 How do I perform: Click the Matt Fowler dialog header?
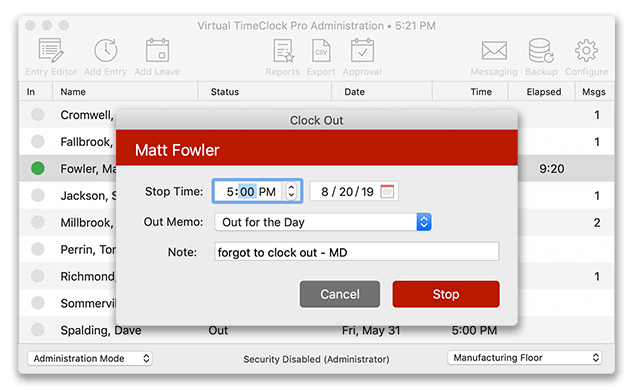pyautogui.click(x=317, y=149)
